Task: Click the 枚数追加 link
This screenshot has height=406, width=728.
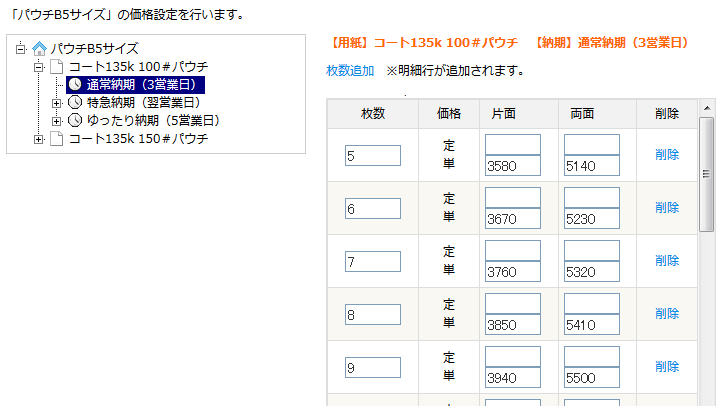Action: [x=350, y=71]
